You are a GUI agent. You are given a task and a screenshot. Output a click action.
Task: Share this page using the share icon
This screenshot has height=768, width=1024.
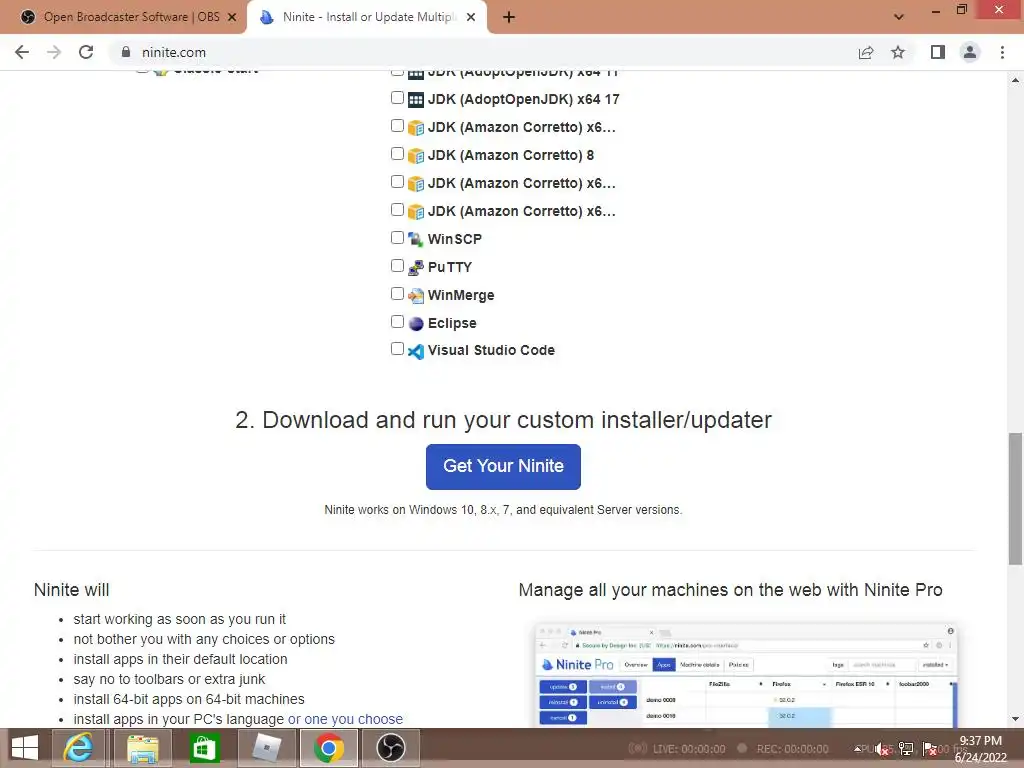tap(866, 52)
